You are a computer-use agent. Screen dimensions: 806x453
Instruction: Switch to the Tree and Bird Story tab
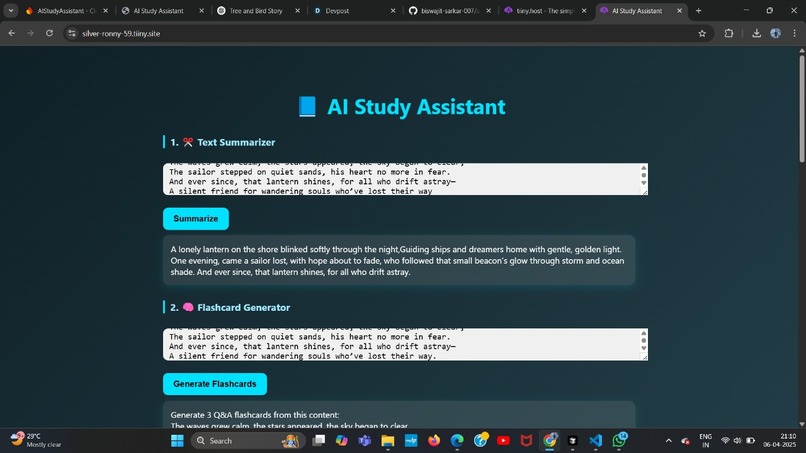255,11
